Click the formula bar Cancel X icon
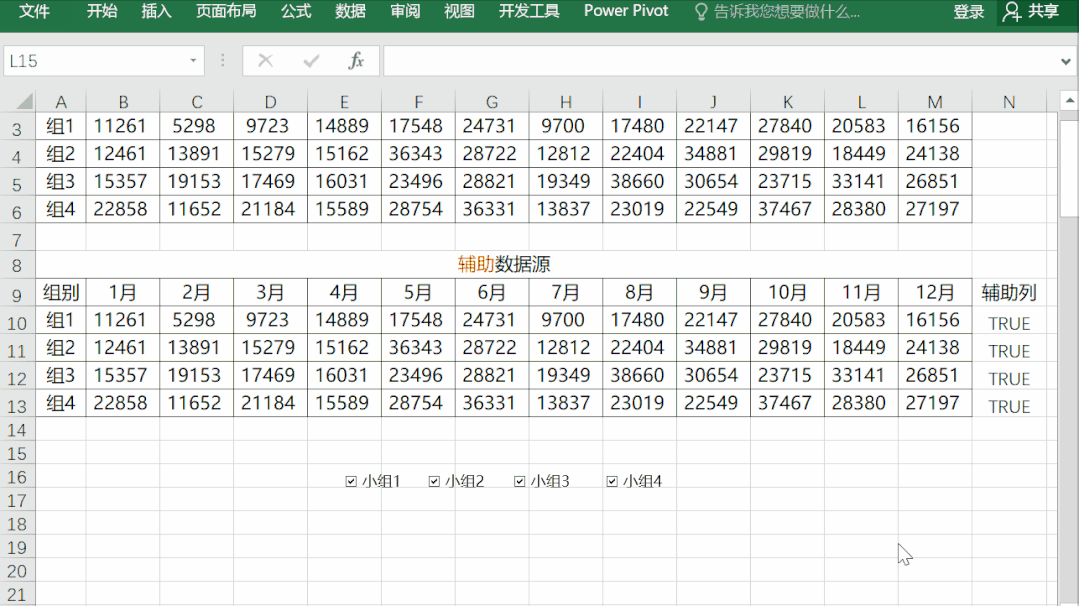Viewport: 1079px width, 606px height. point(266,61)
